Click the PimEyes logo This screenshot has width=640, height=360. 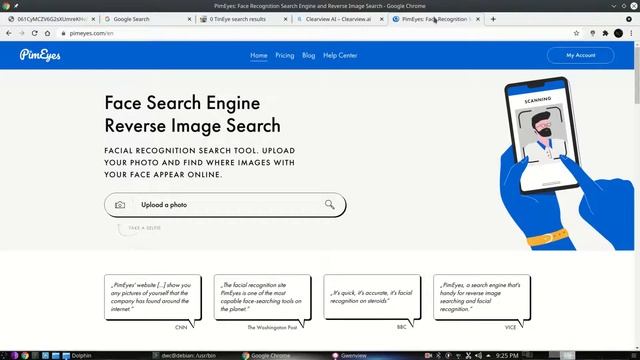click(40, 55)
